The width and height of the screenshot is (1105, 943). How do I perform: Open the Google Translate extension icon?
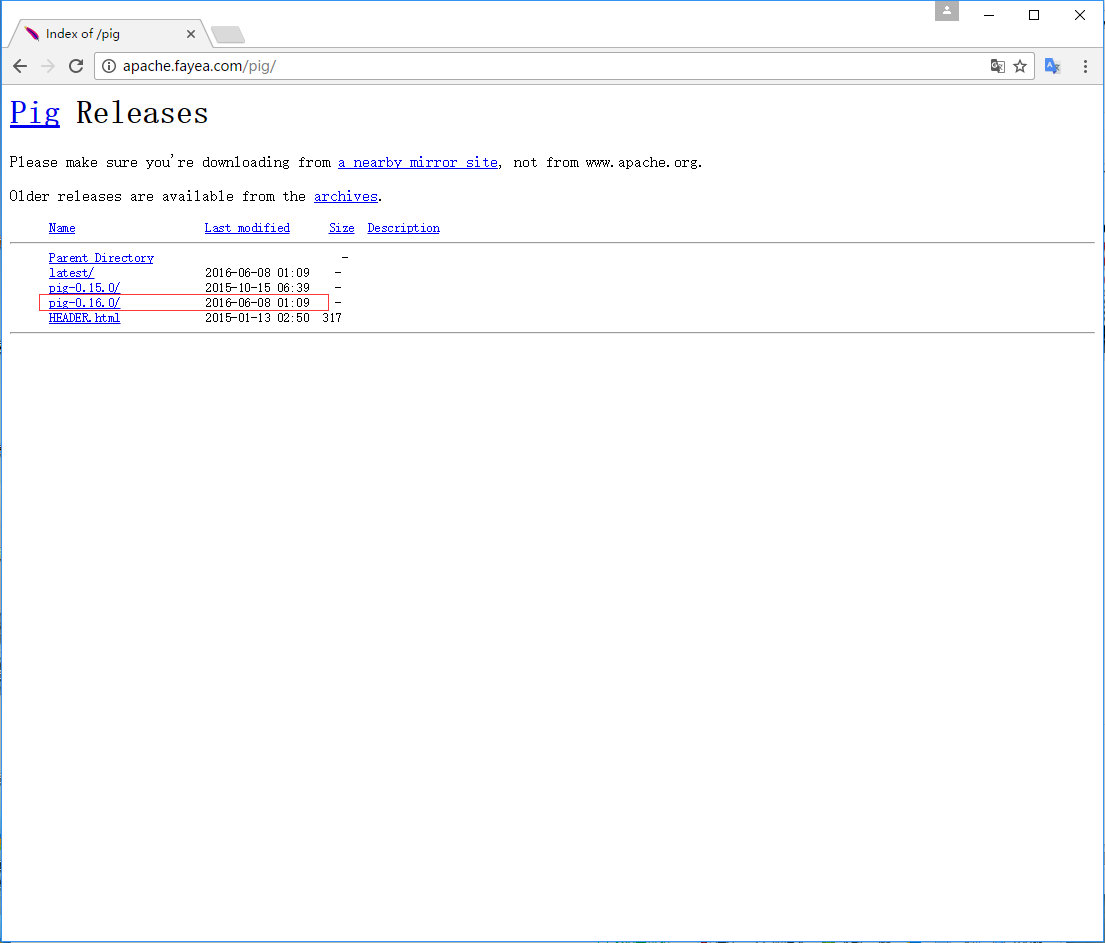(1052, 66)
